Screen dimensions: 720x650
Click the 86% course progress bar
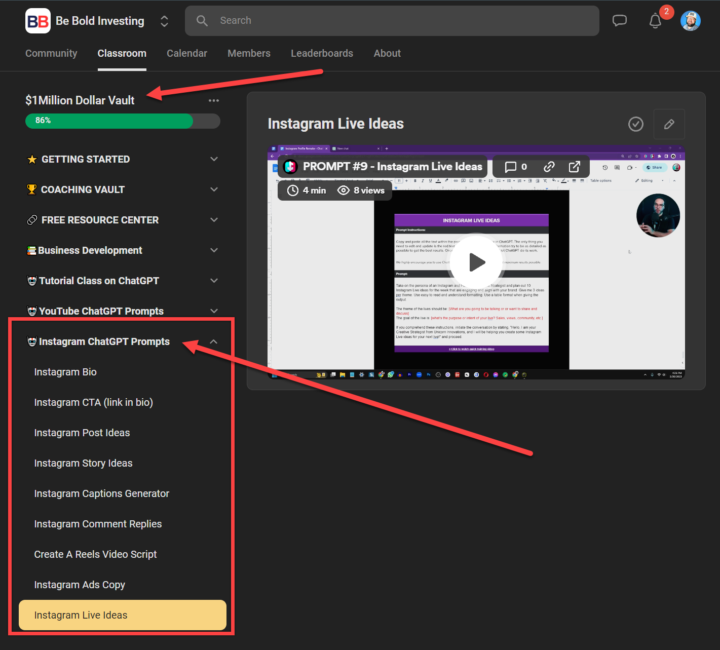click(x=123, y=121)
